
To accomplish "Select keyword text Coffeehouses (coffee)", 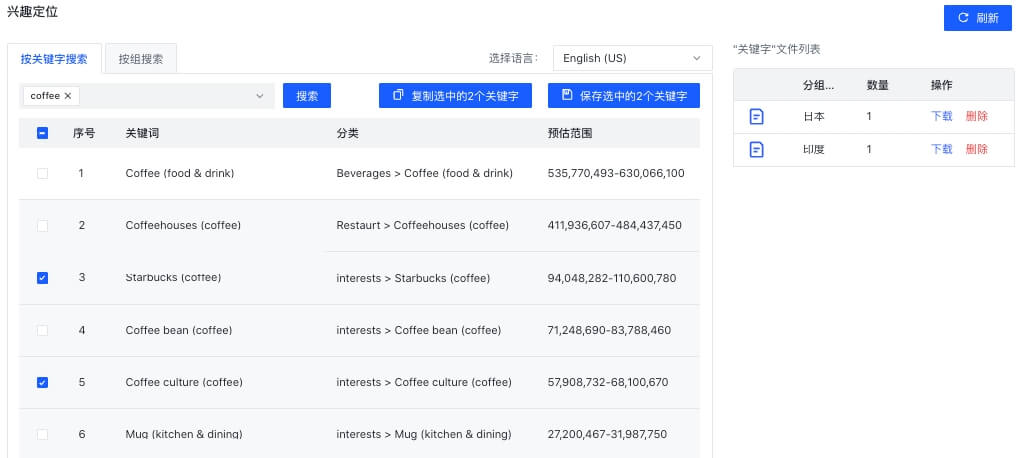I will pos(183,226).
